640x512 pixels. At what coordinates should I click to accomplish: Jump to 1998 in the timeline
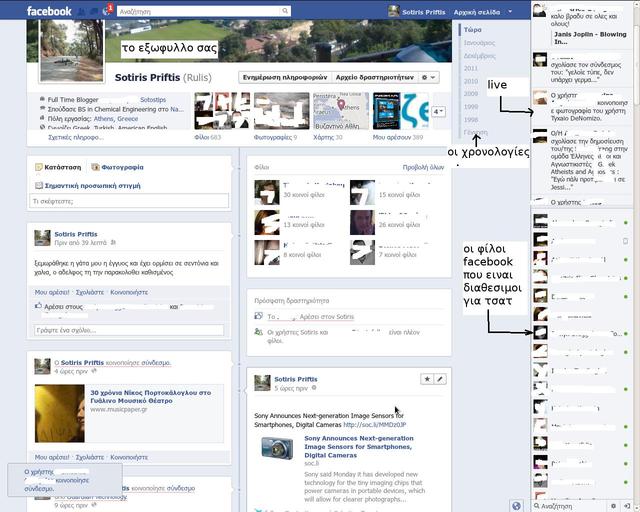(x=471, y=120)
